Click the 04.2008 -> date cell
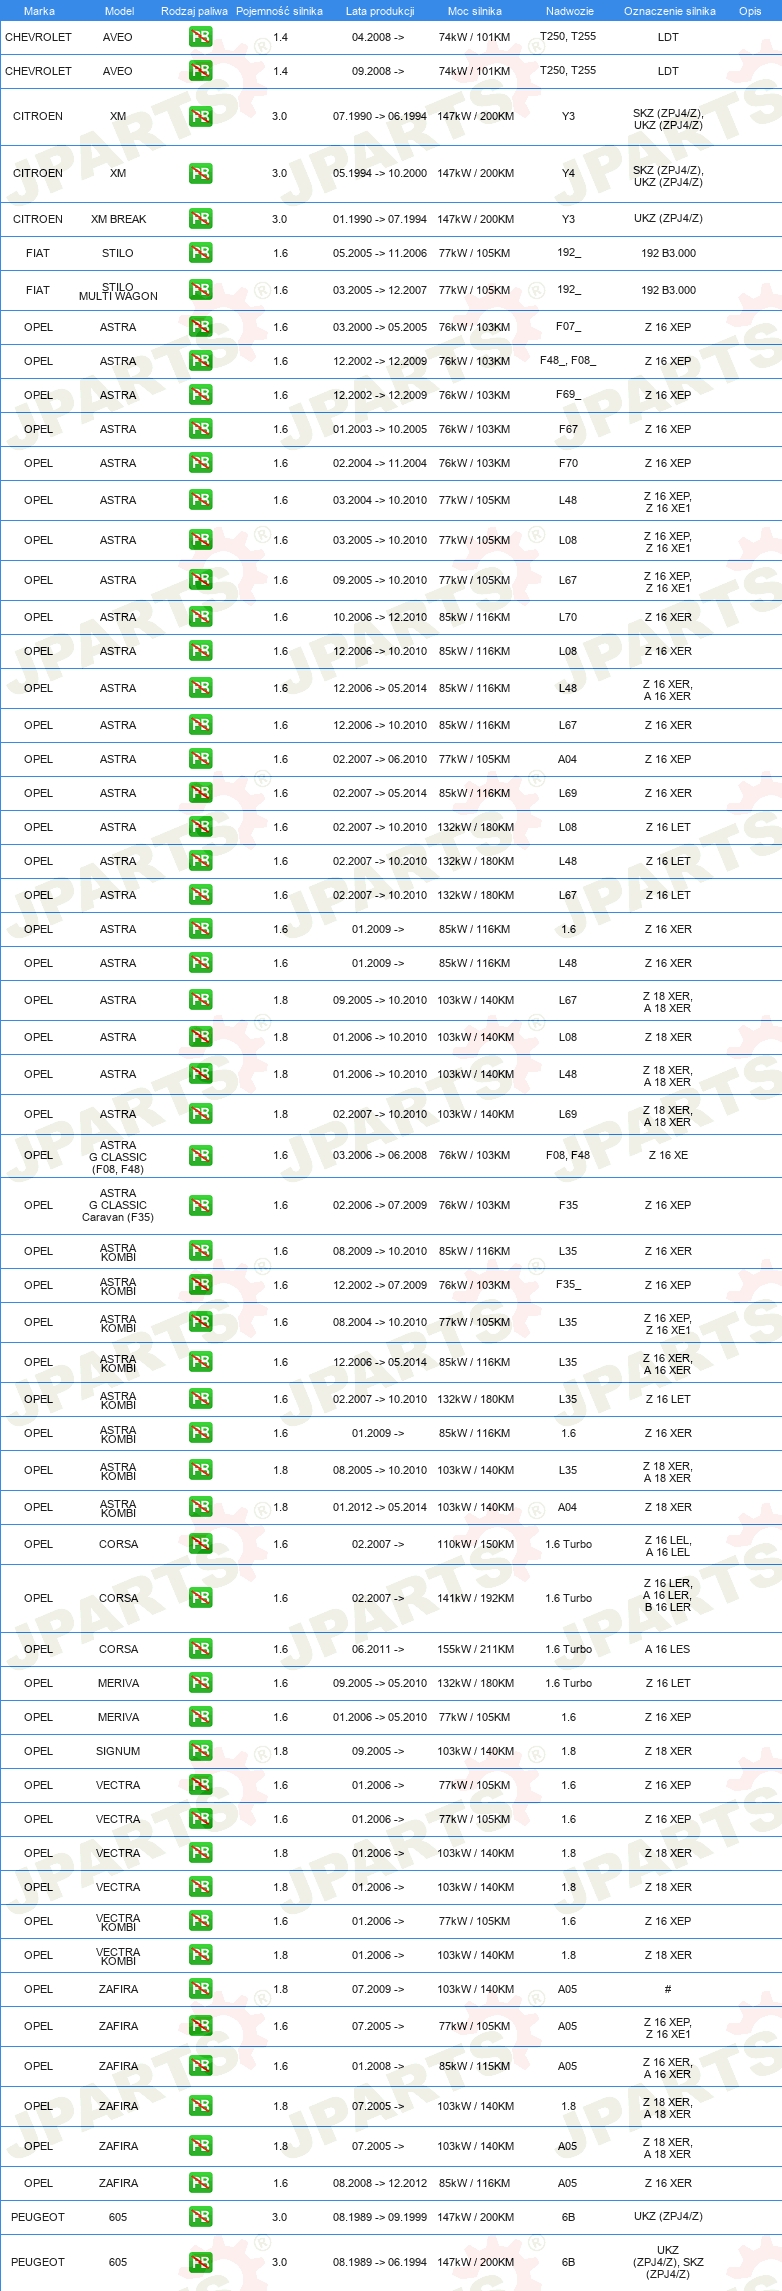Screen dimensions: 782x2291 pyautogui.click(x=378, y=37)
